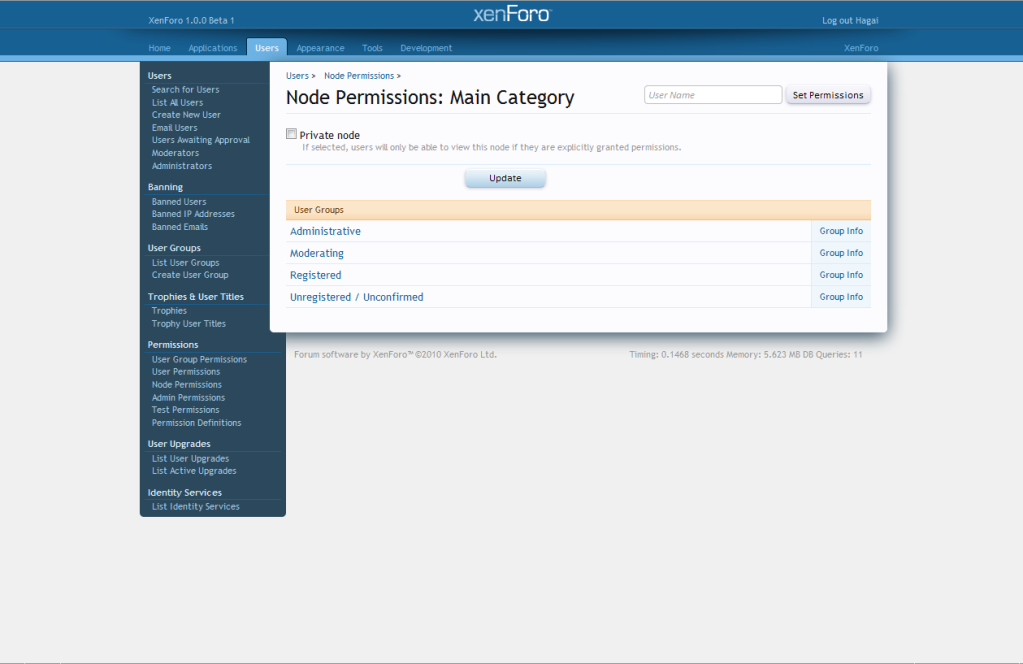Open the Home tab
The height and width of the screenshot is (664, 1023).
(x=159, y=48)
